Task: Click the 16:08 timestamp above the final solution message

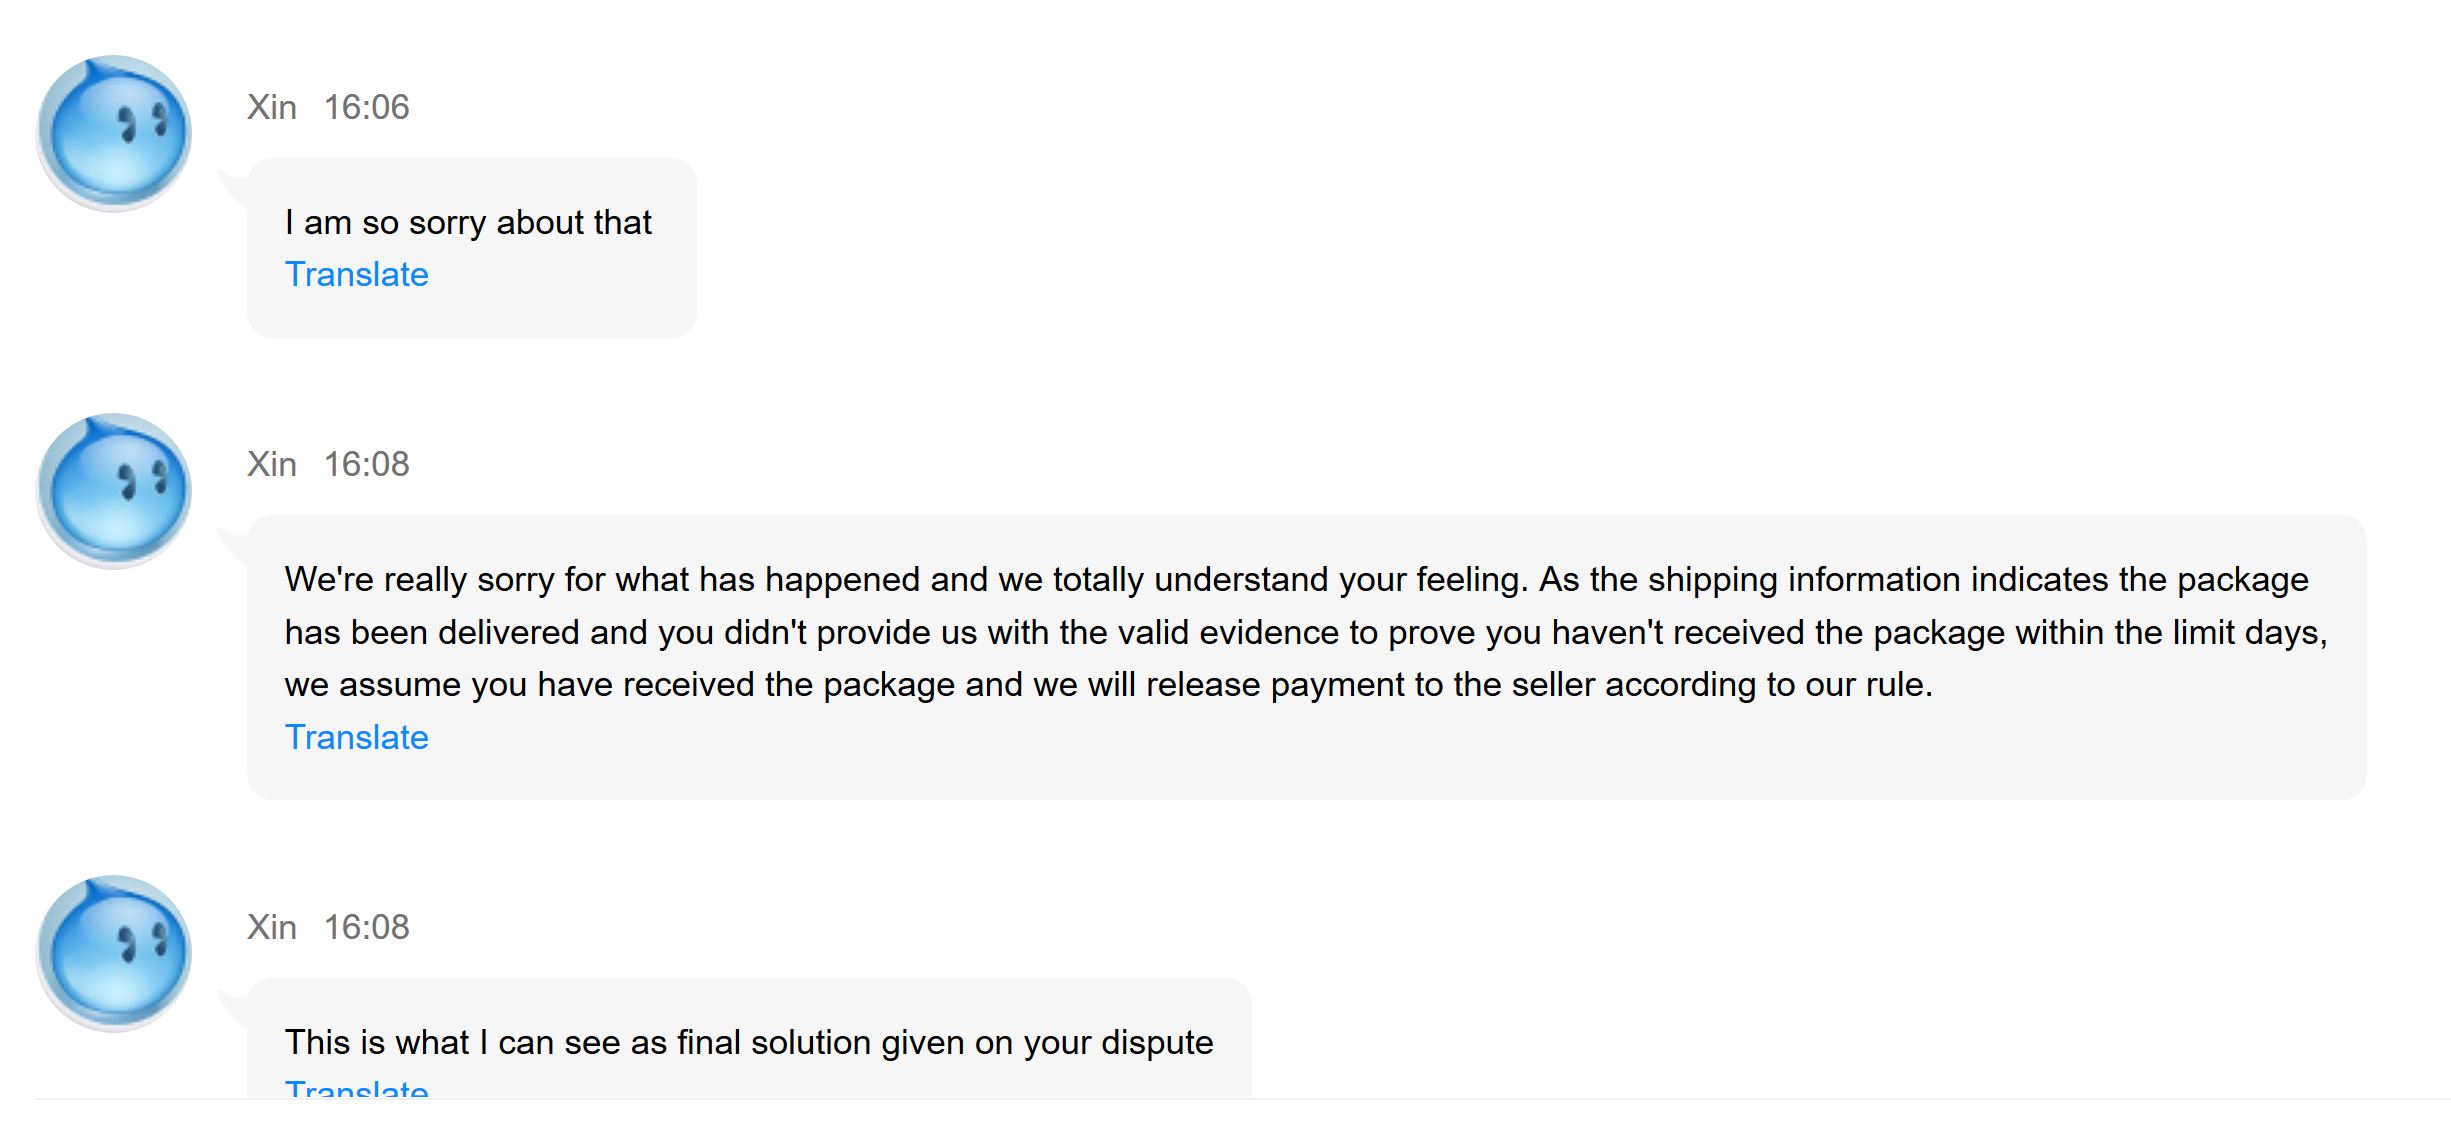Action: (x=366, y=927)
